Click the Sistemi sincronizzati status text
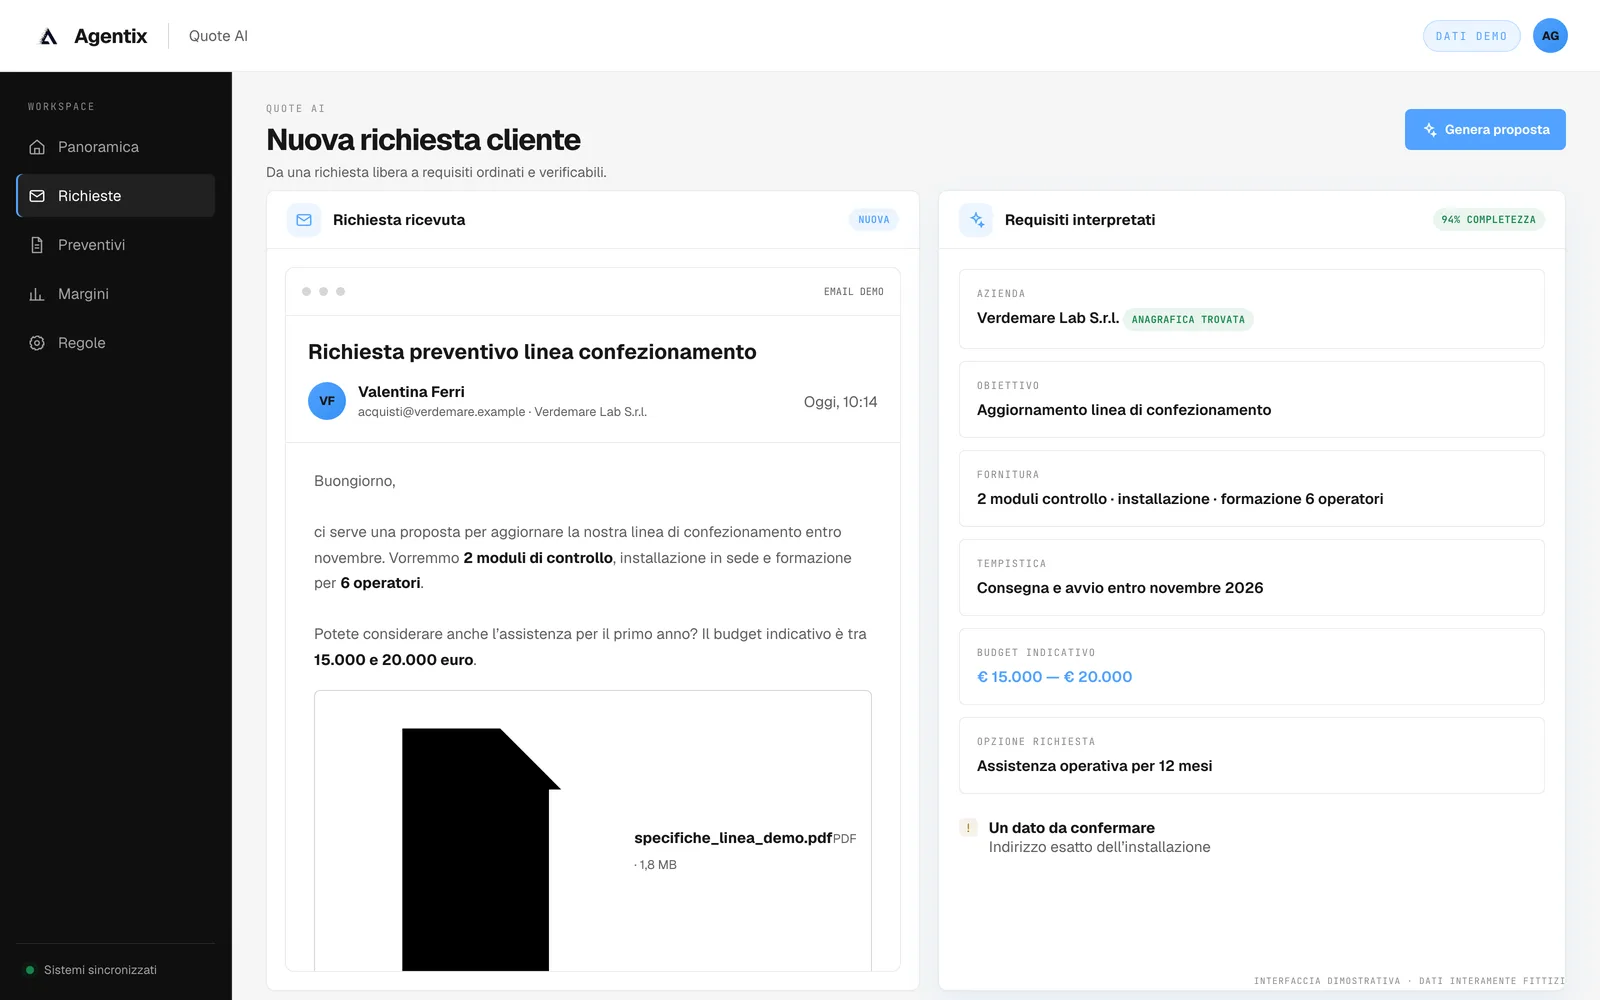 coord(100,970)
